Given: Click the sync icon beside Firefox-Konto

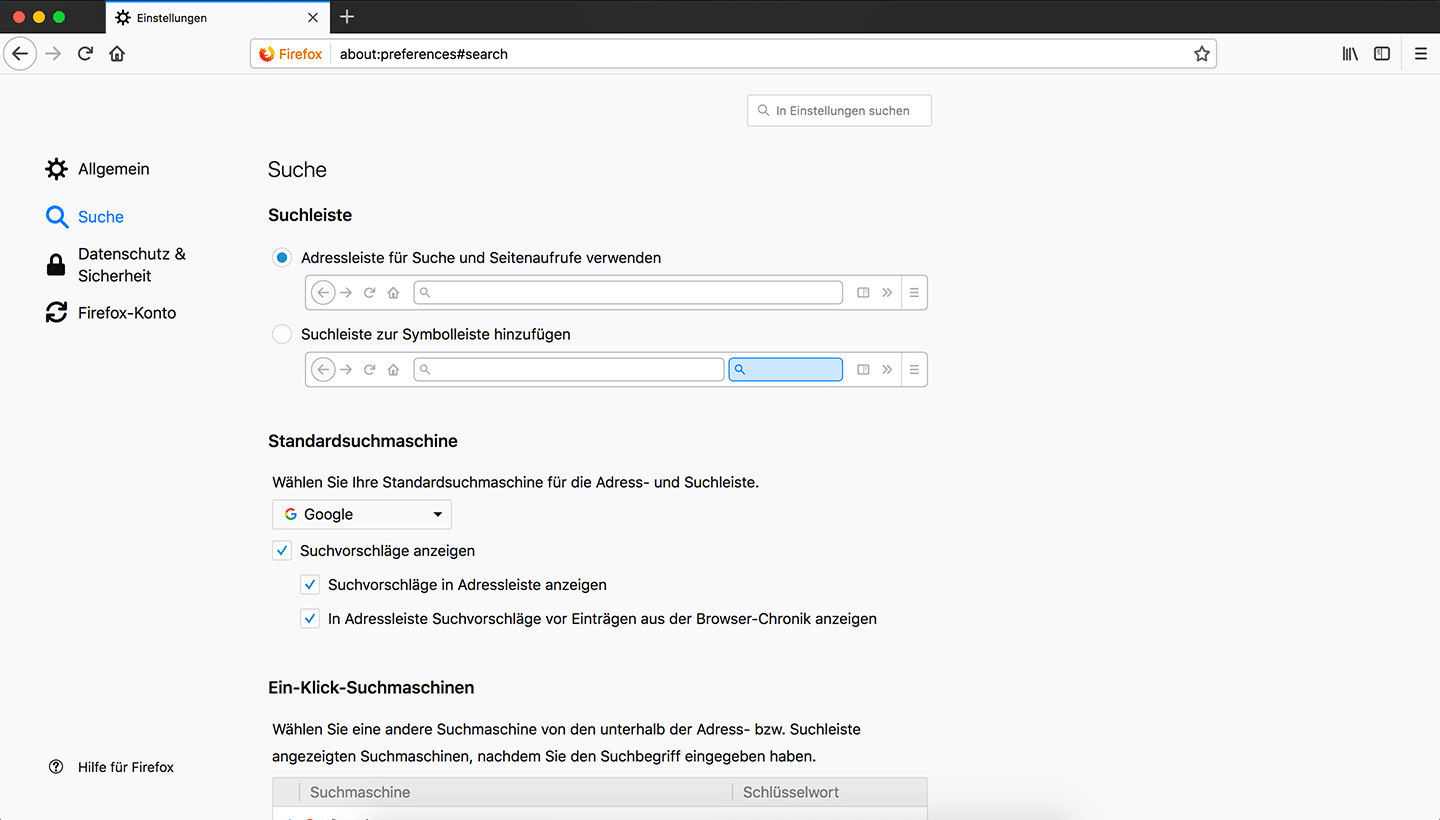Looking at the screenshot, I should [x=56, y=313].
